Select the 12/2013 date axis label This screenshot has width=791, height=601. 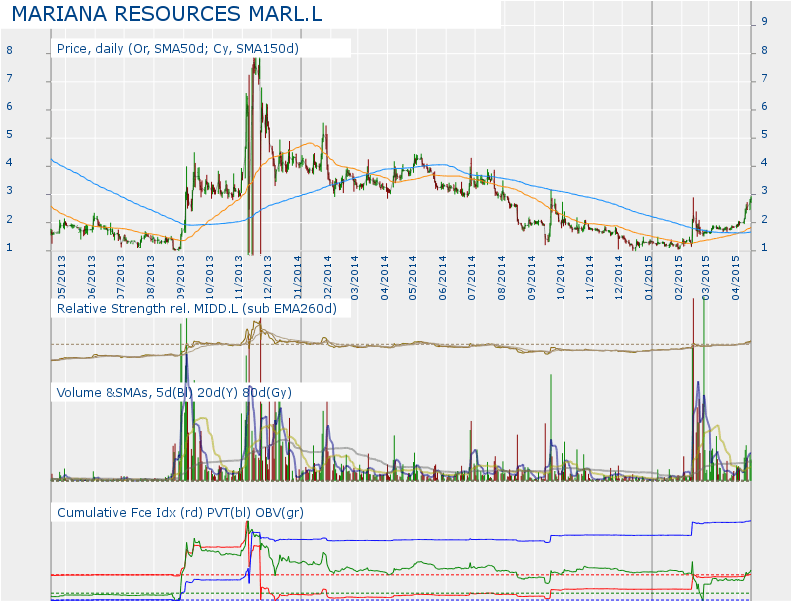click(x=267, y=278)
